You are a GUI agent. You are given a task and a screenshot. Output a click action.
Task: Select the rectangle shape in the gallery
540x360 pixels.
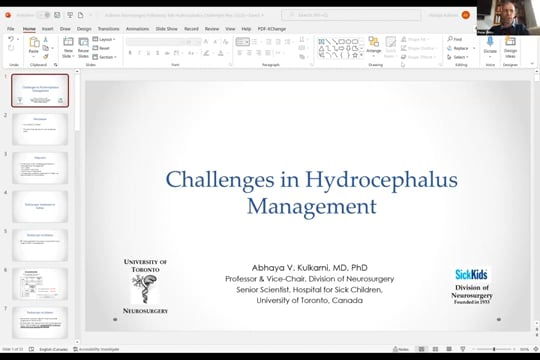[341, 41]
